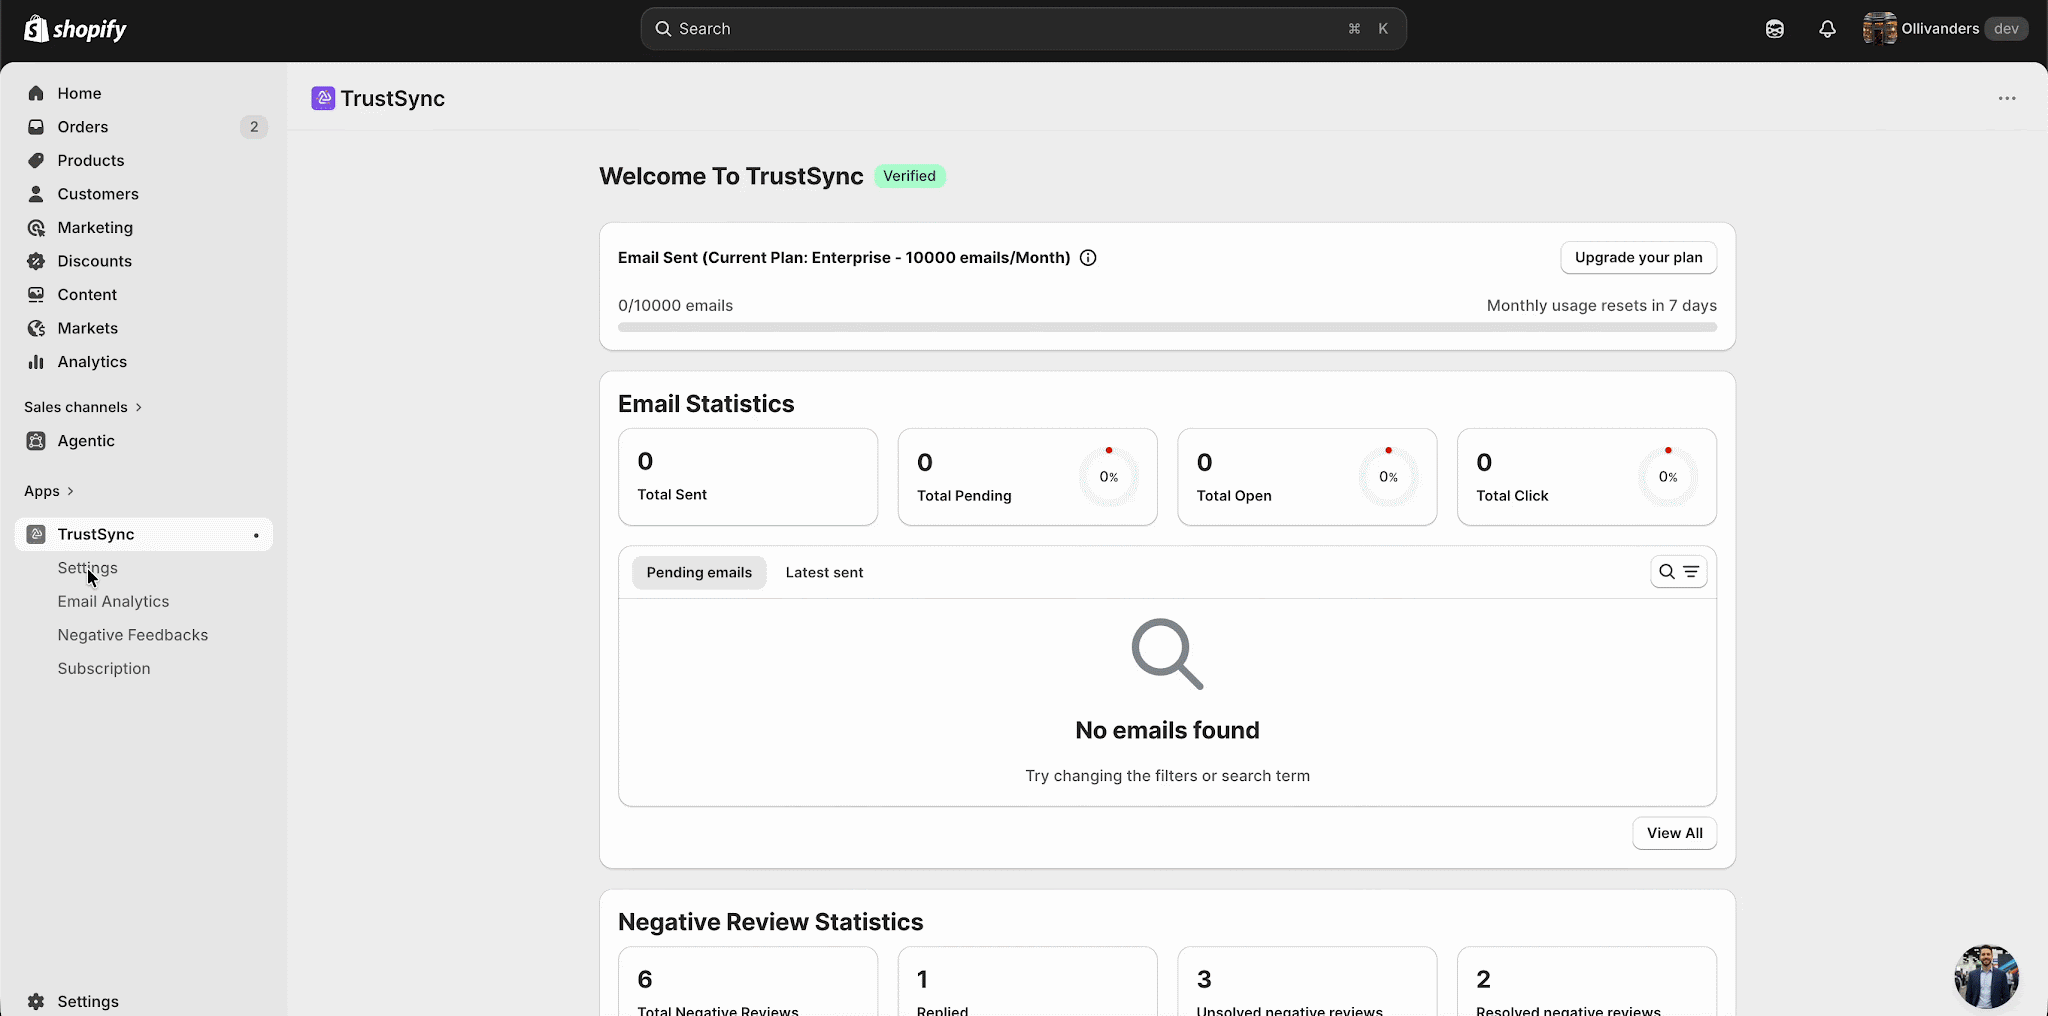Click the Replied statistics card
The width and height of the screenshot is (2048, 1016).
[1027, 981]
